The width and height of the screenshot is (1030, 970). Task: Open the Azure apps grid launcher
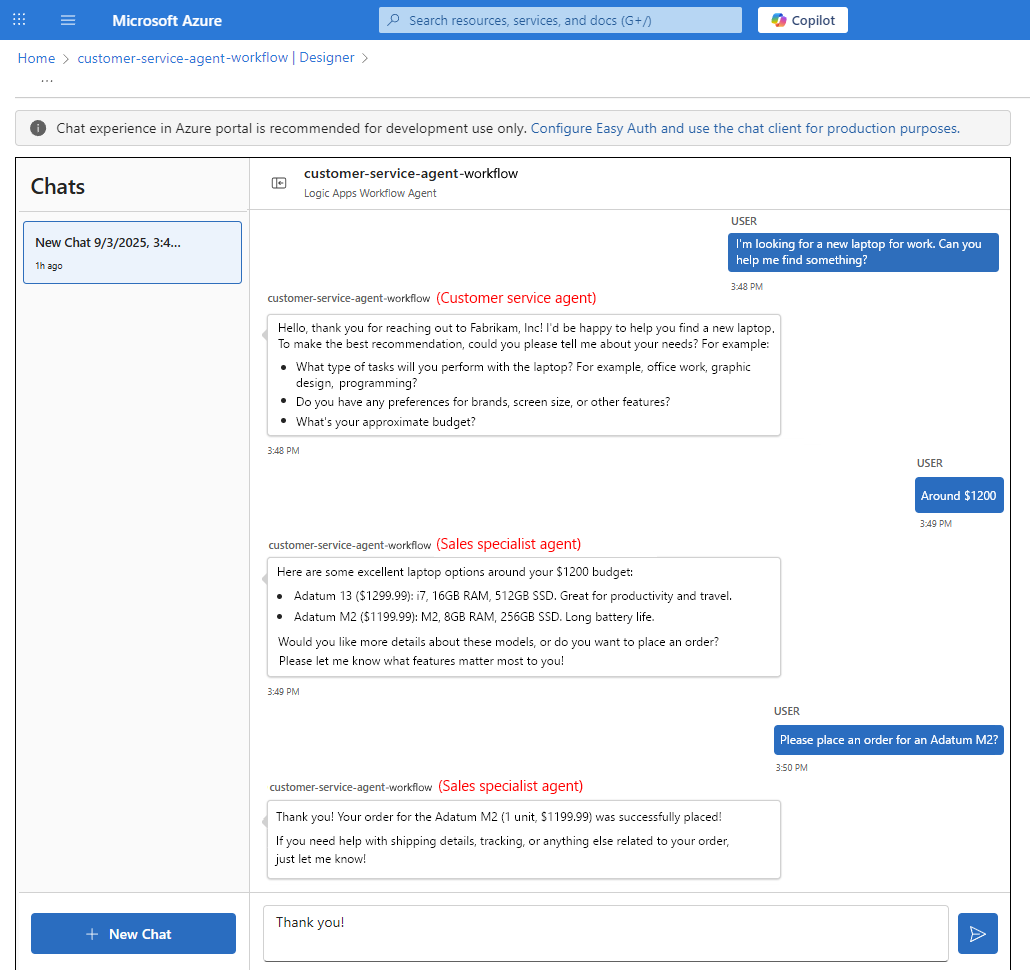pos(19,20)
